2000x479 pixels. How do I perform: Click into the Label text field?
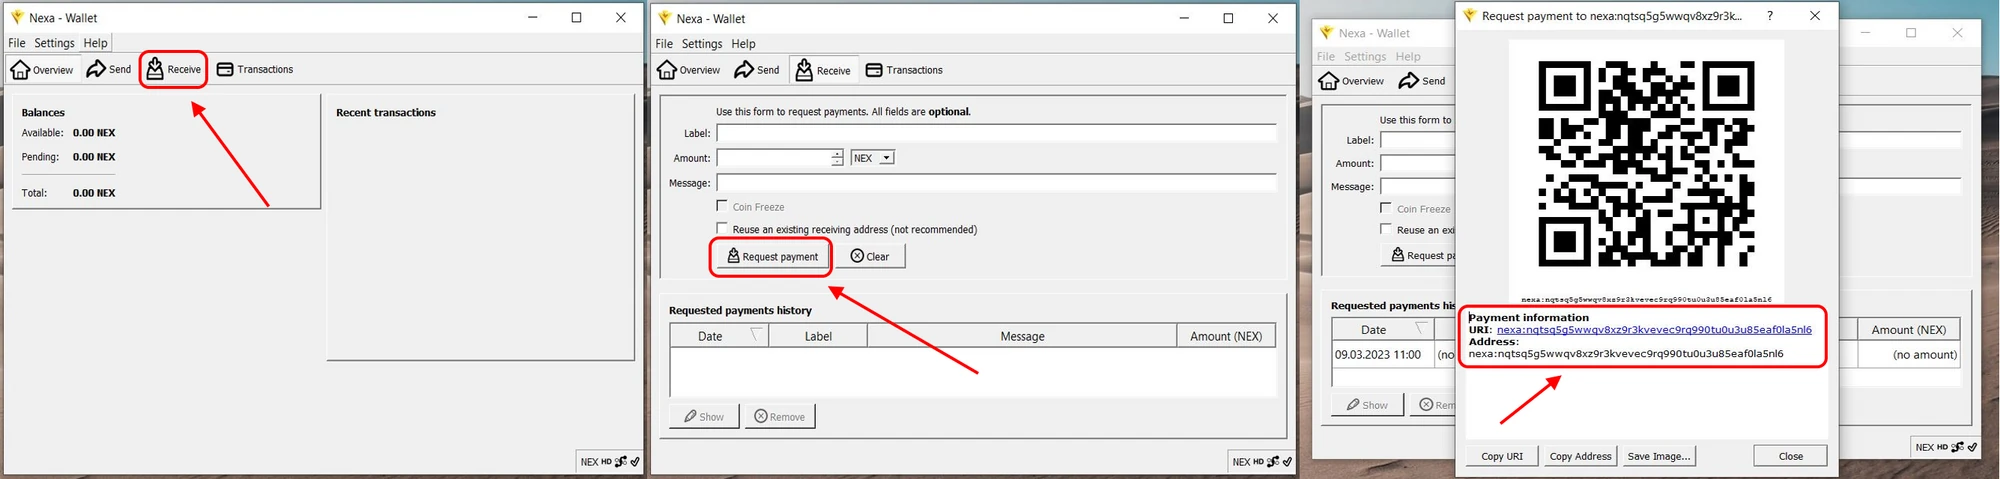tap(996, 133)
